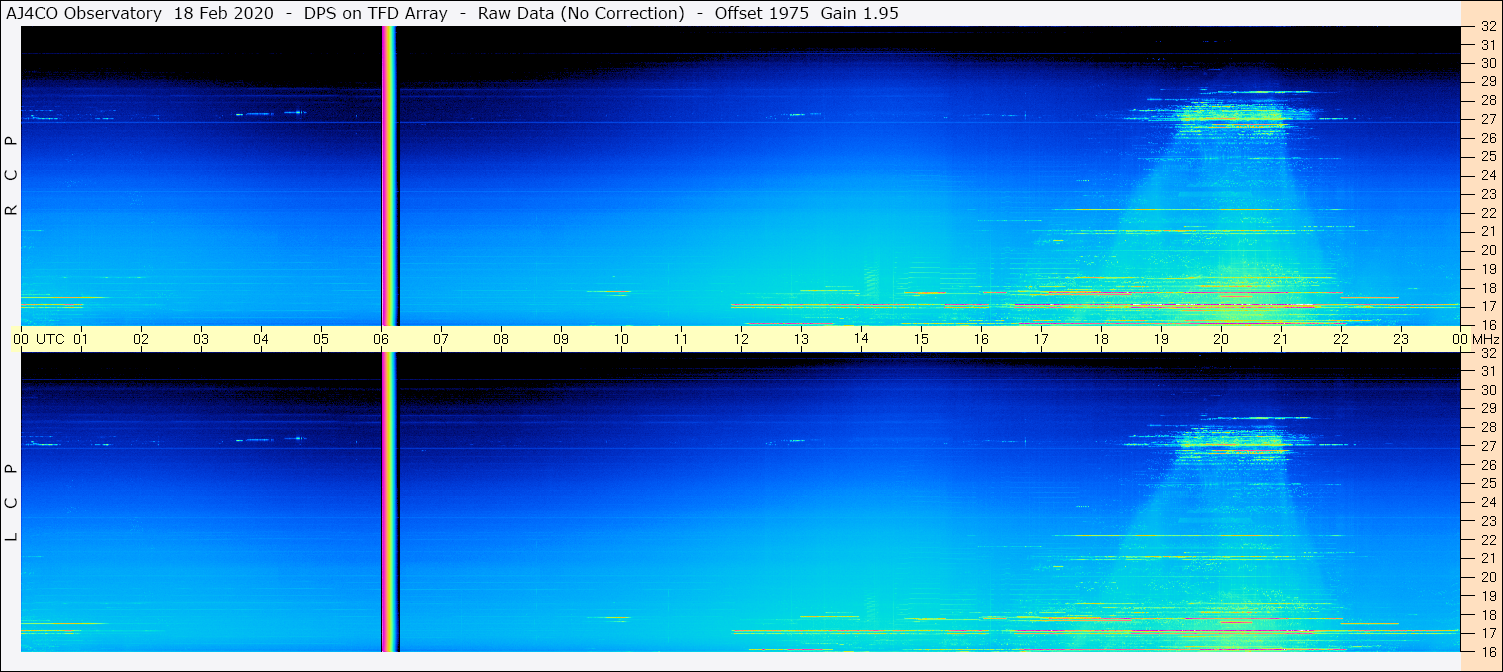This screenshot has height=672, width=1503.
Task: Click the LCP label of lower spectrogram
Action: [12, 502]
